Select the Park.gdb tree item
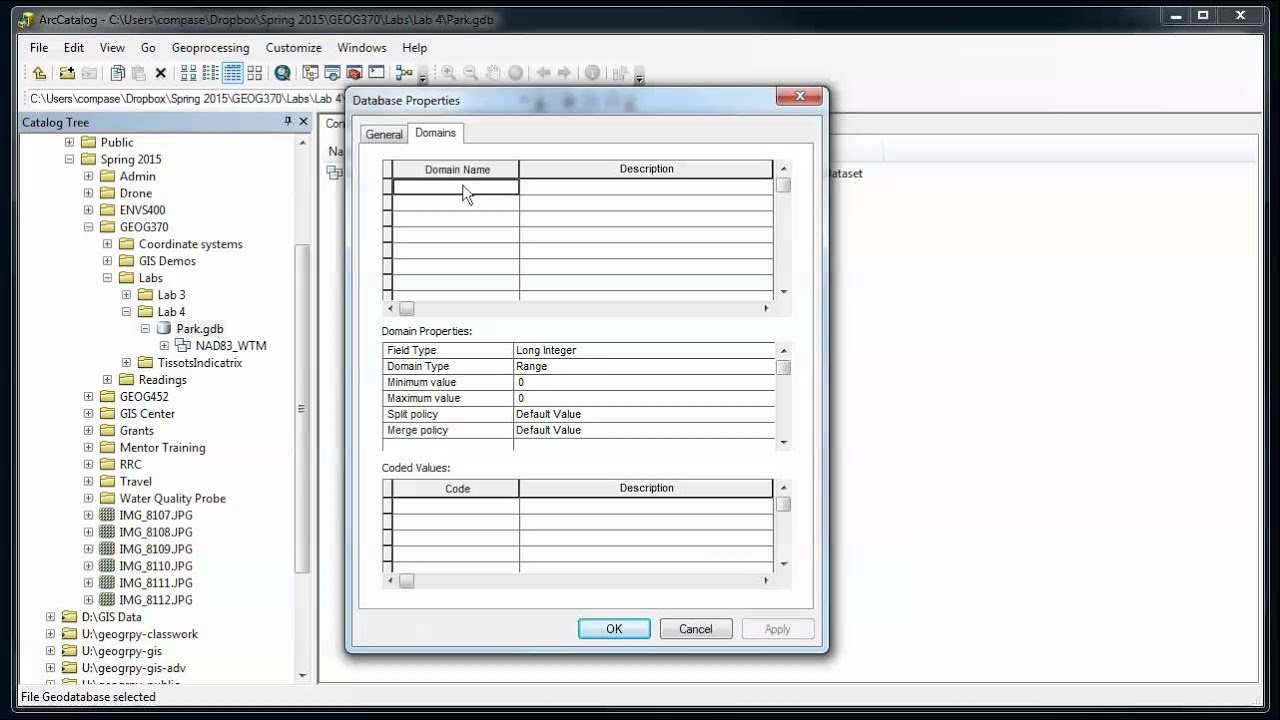1280x720 pixels. pos(199,329)
